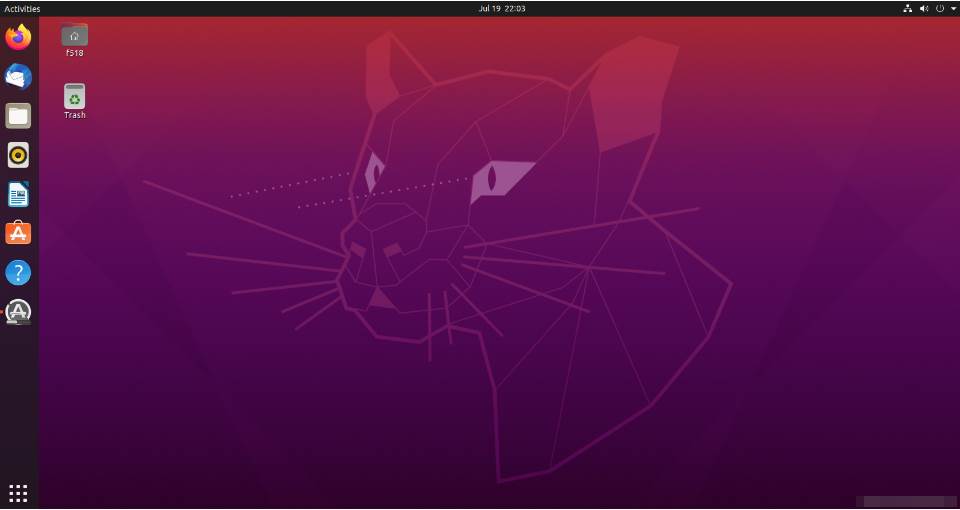Viewport: 960px width, 510px height.
Task: Show Applications grid
Action: pyautogui.click(x=18, y=493)
